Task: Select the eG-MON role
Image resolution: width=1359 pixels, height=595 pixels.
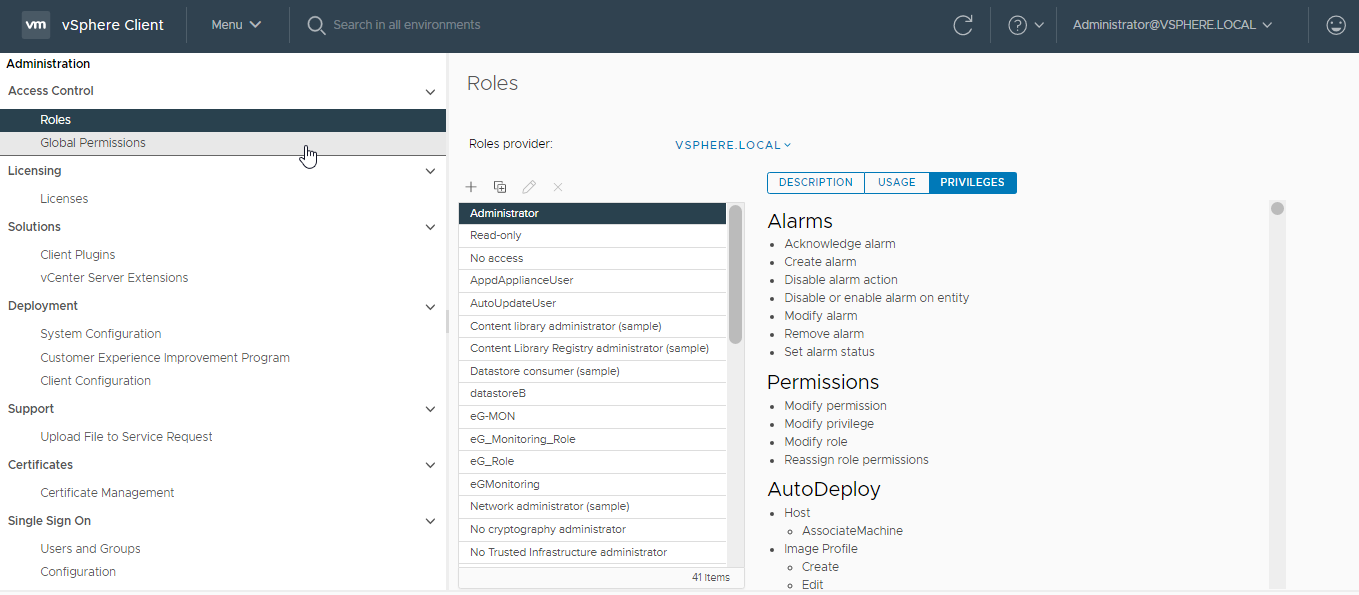Action: [x=592, y=416]
